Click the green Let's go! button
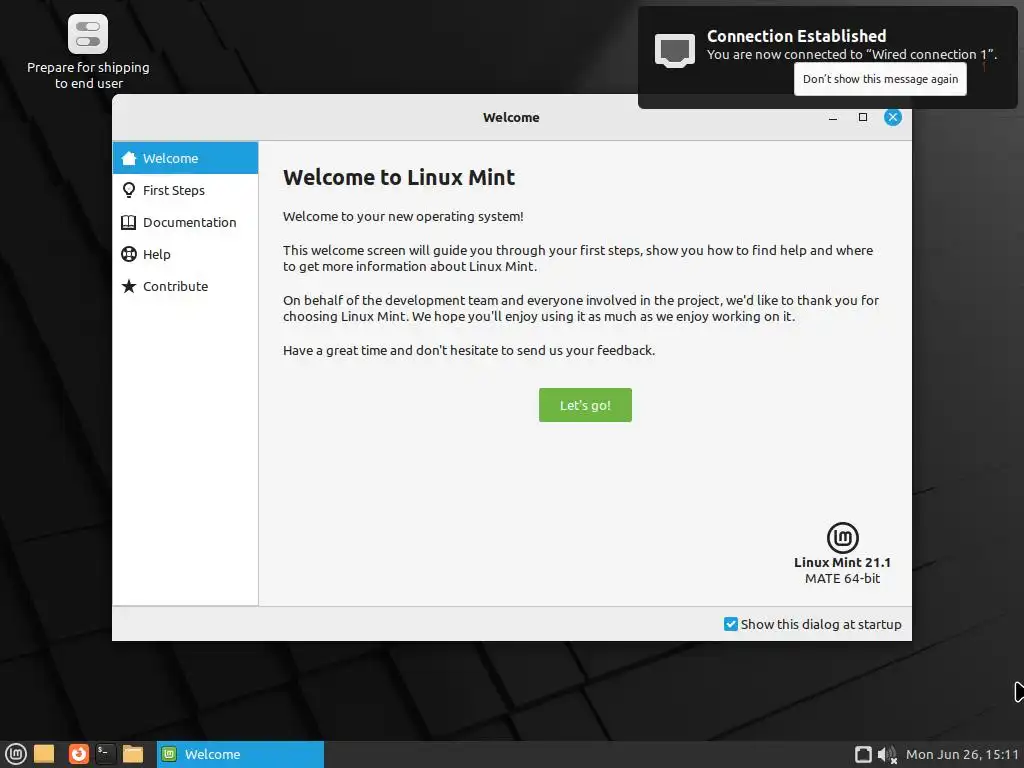Screen dimensions: 1024x768 [x=585, y=405]
